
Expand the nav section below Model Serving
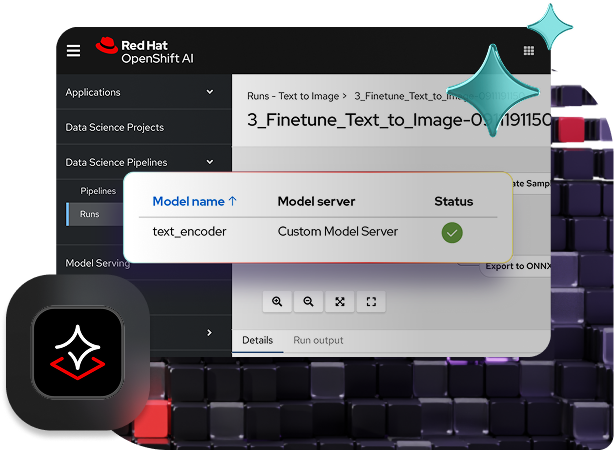click(x=209, y=332)
